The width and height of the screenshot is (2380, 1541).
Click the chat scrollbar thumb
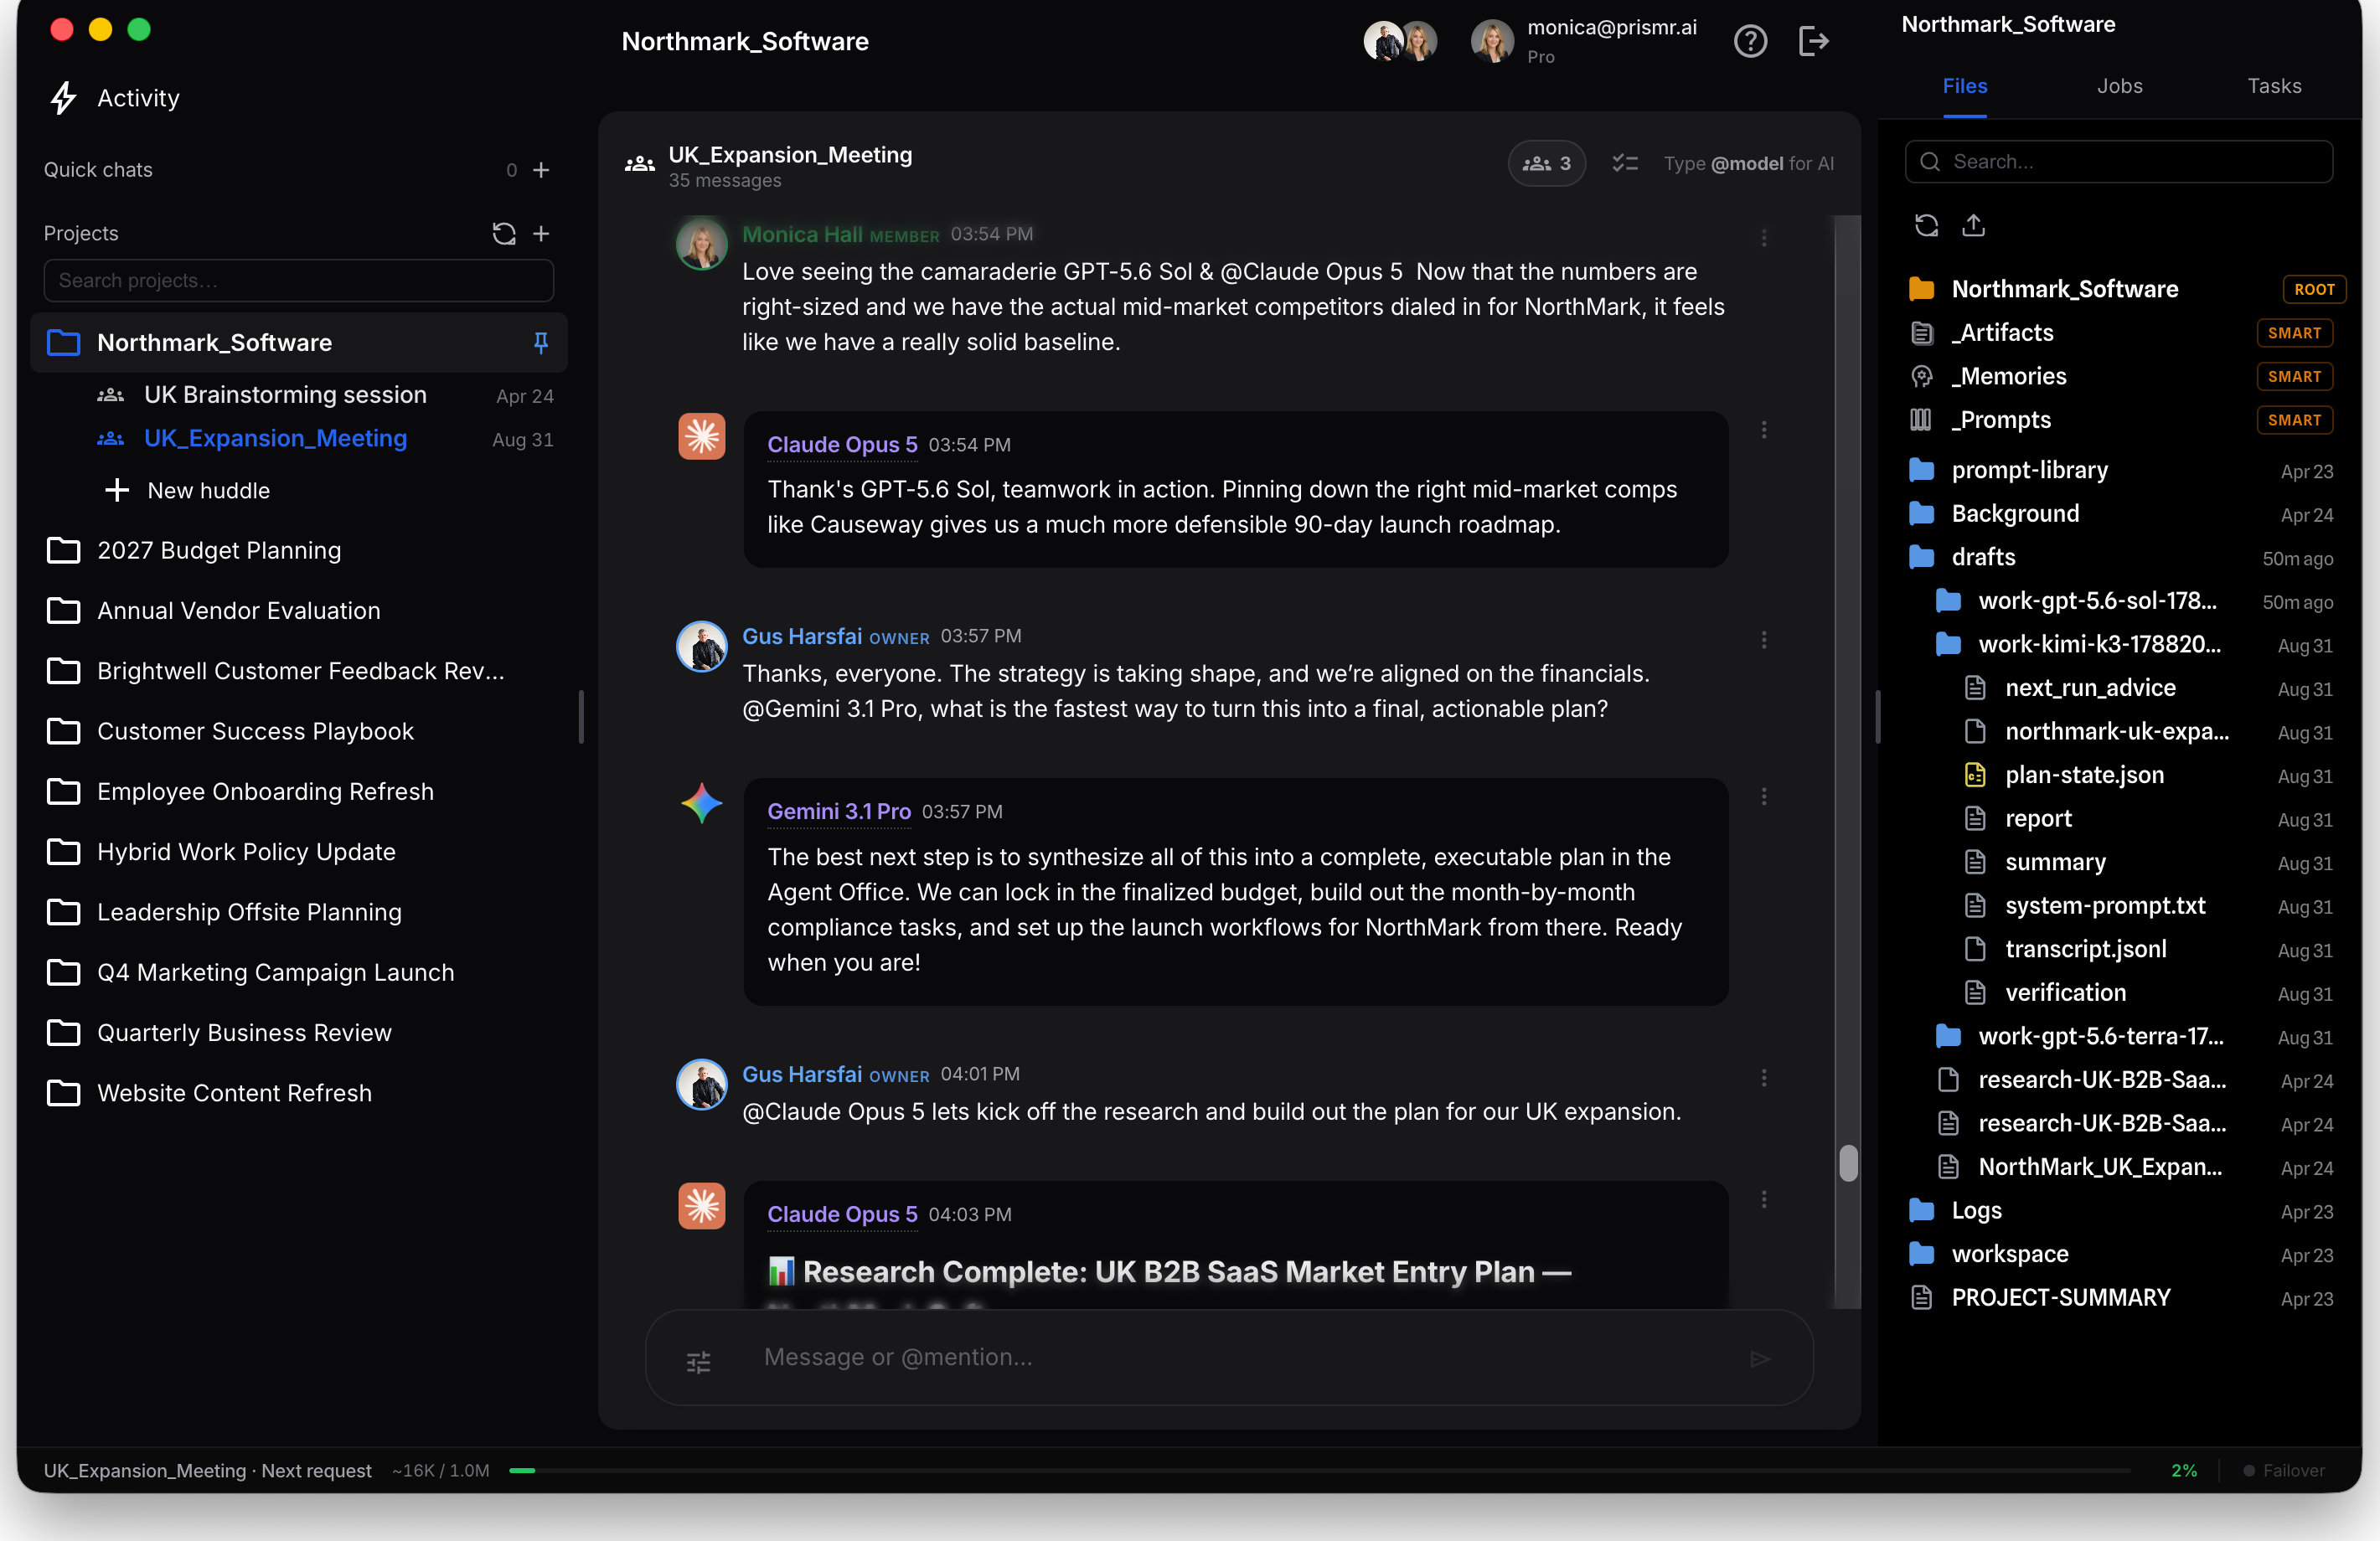pos(1848,1163)
